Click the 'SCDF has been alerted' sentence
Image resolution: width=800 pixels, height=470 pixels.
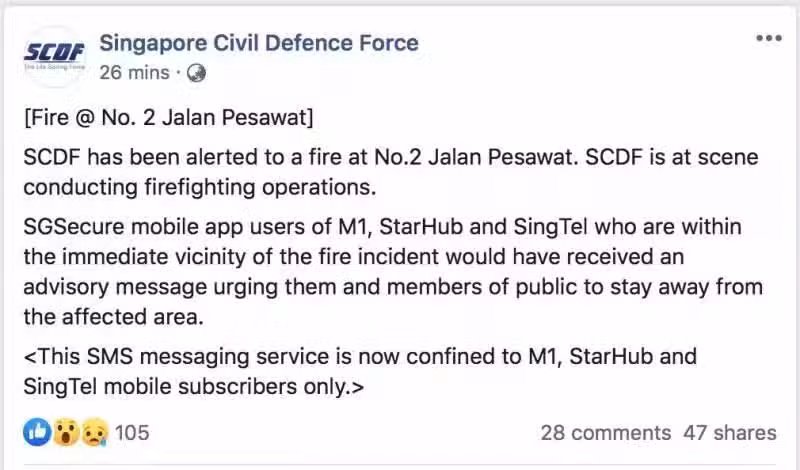pos(391,157)
